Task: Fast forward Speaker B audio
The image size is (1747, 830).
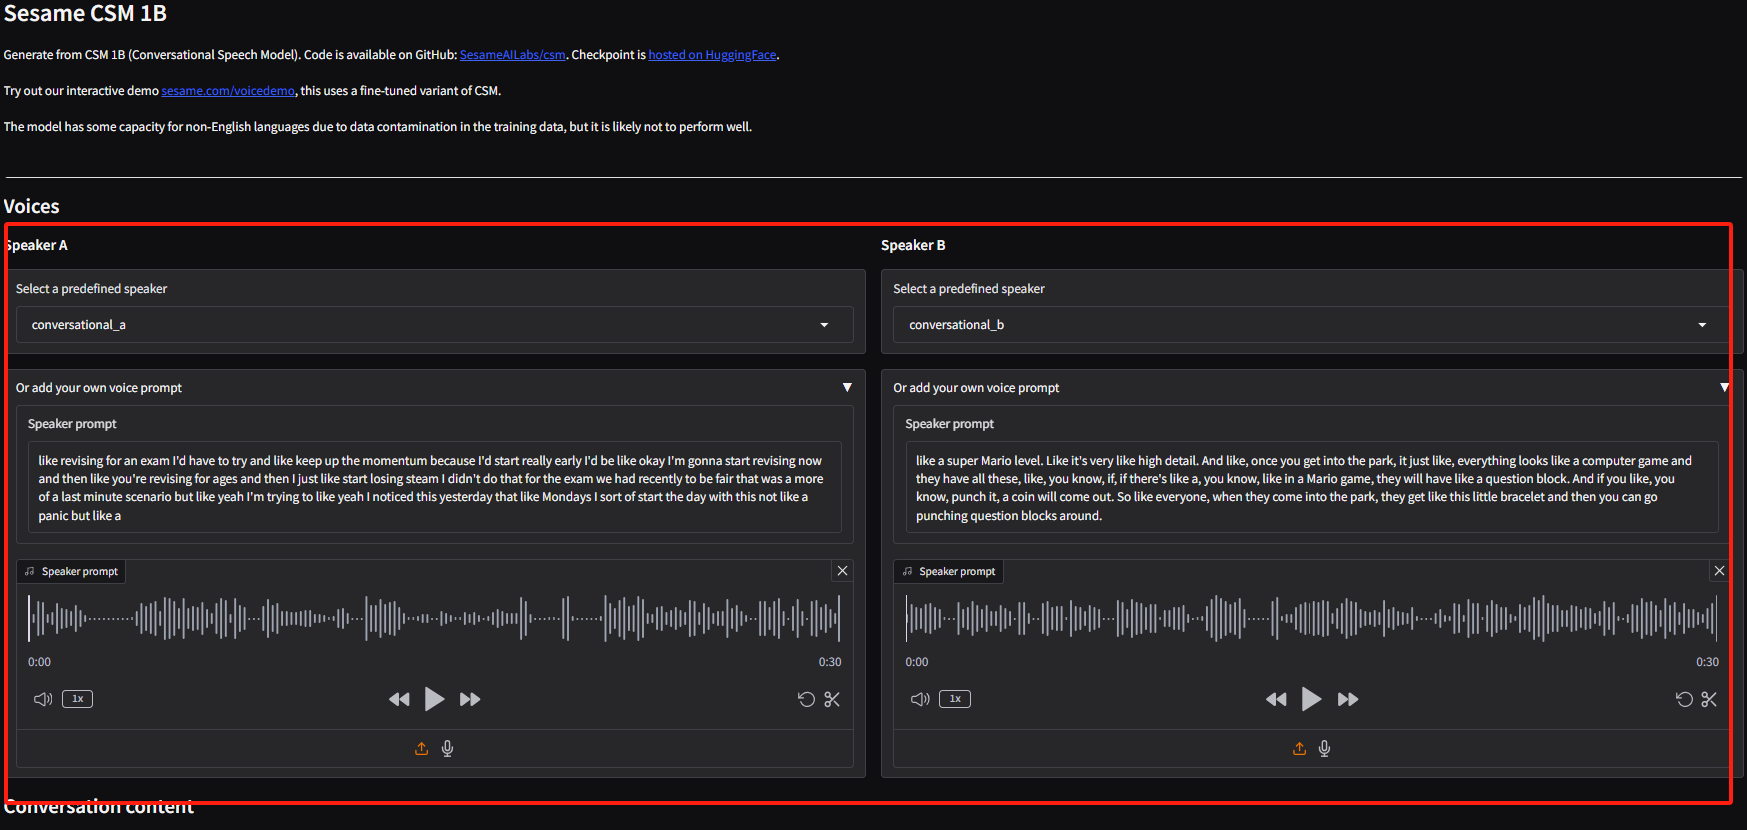Action: point(1348,699)
